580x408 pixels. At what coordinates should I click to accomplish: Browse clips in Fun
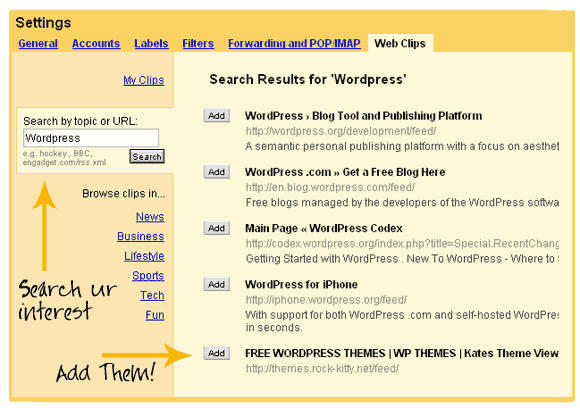[x=155, y=315]
